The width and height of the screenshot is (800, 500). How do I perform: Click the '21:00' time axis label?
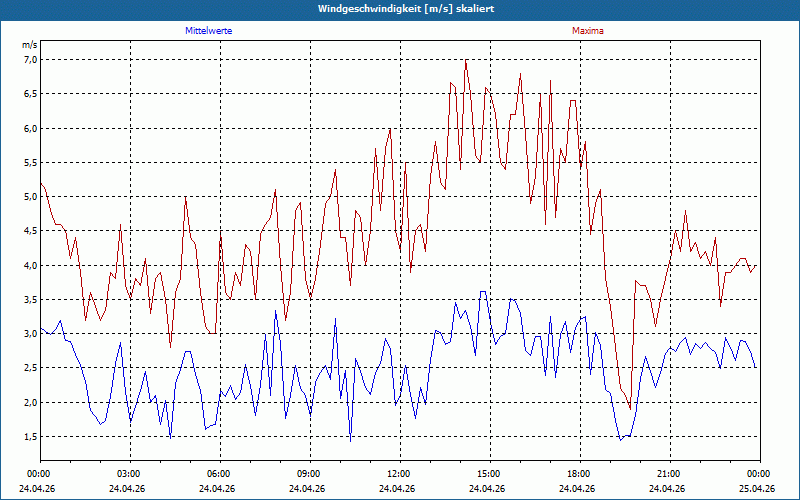[x=670, y=474]
